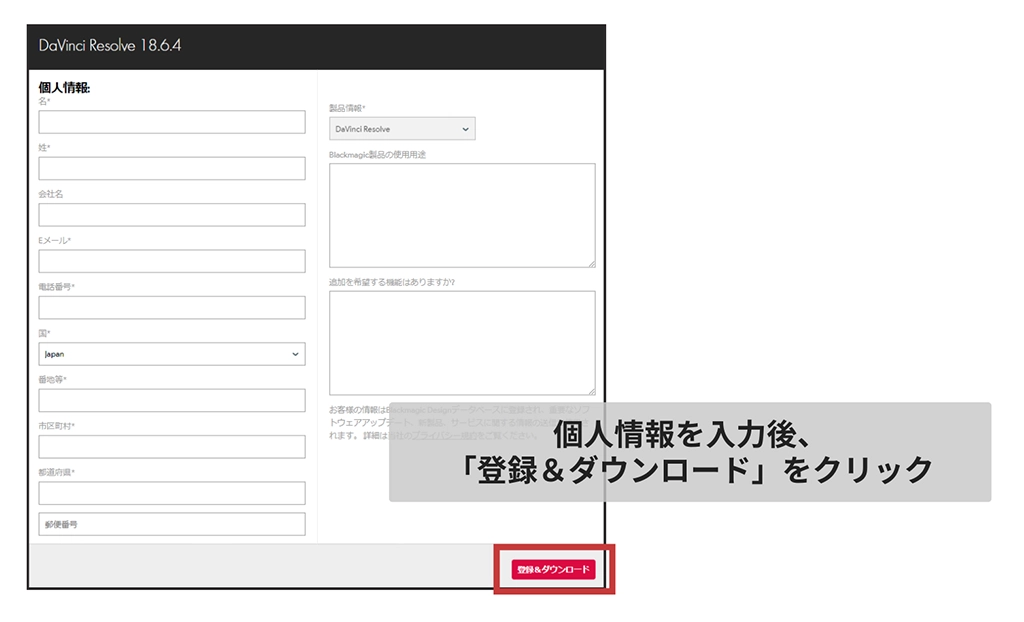The image size is (1024, 622).
Task: Select the Eメール input field
Action: coord(172,261)
